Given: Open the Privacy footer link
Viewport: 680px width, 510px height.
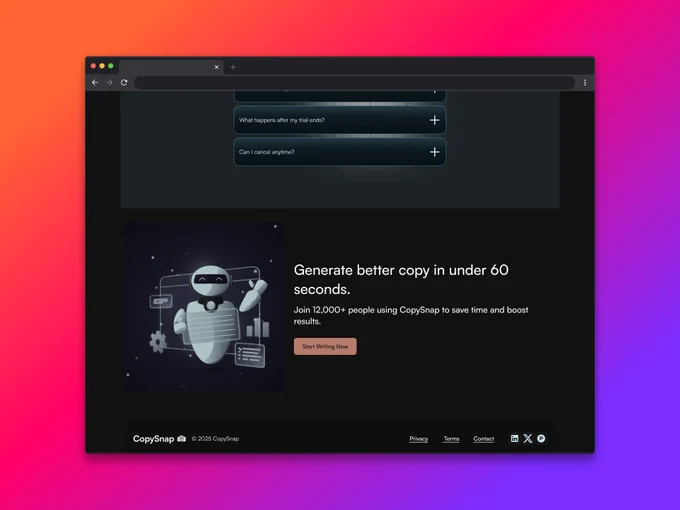Looking at the screenshot, I should (x=418, y=439).
